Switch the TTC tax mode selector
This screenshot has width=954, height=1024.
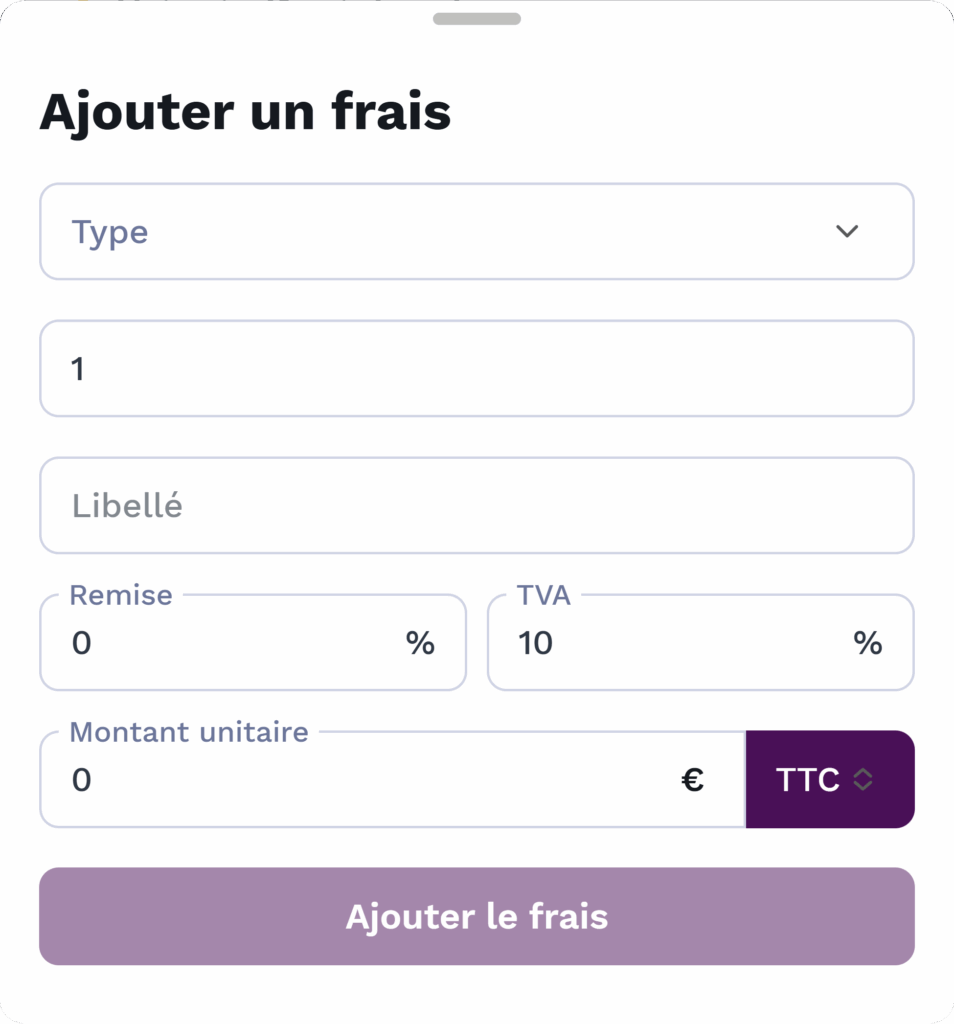point(829,780)
